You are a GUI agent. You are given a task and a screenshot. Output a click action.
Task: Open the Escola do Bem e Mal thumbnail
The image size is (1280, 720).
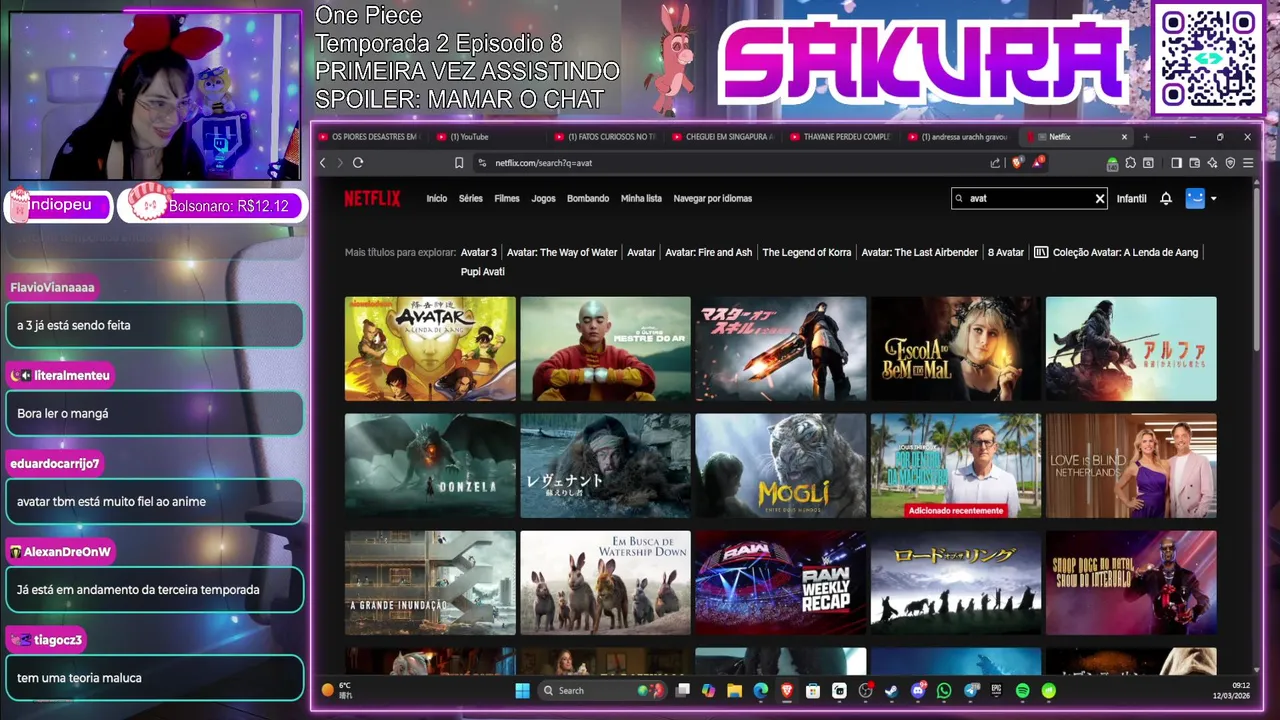(x=956, y=348)
